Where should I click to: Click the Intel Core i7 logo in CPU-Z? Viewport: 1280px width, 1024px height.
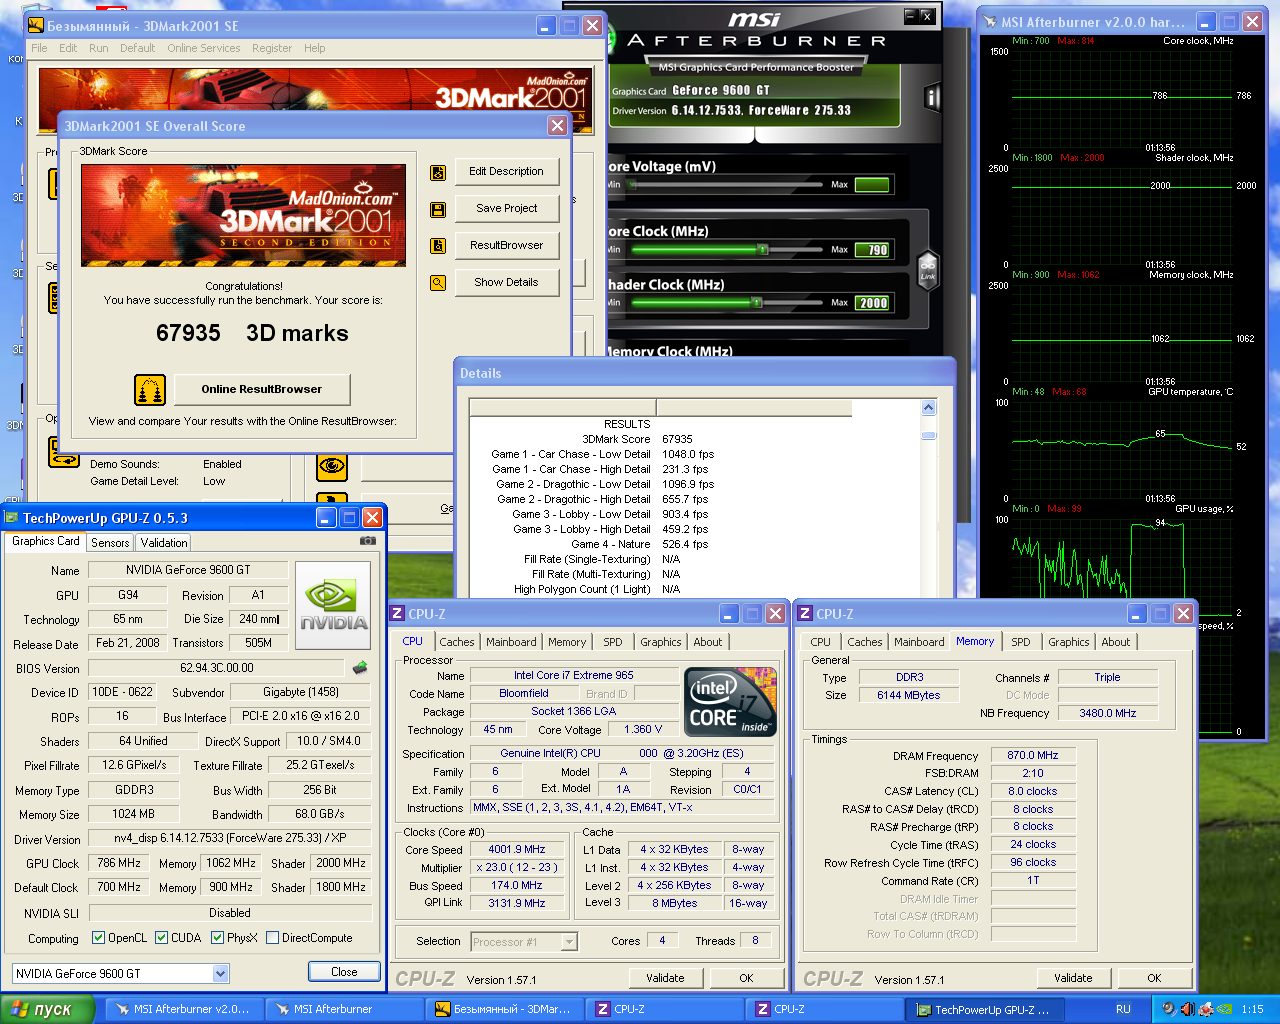pyautogui.click(x=730, y=702)
